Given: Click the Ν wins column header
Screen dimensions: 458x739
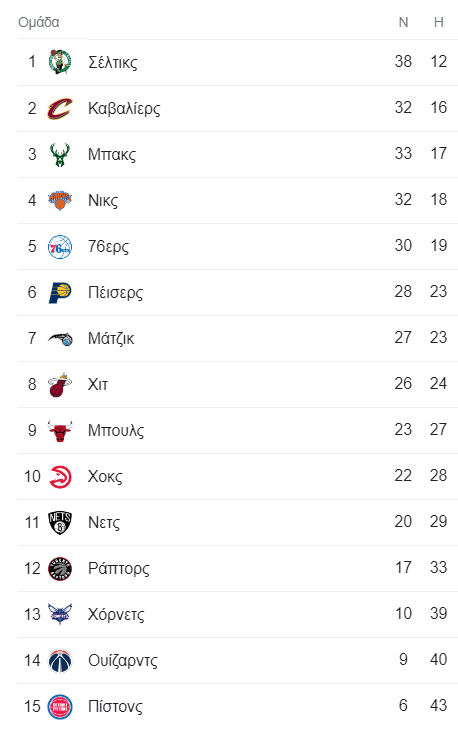Looking at the screenshot, I should [x=403, y=22].
